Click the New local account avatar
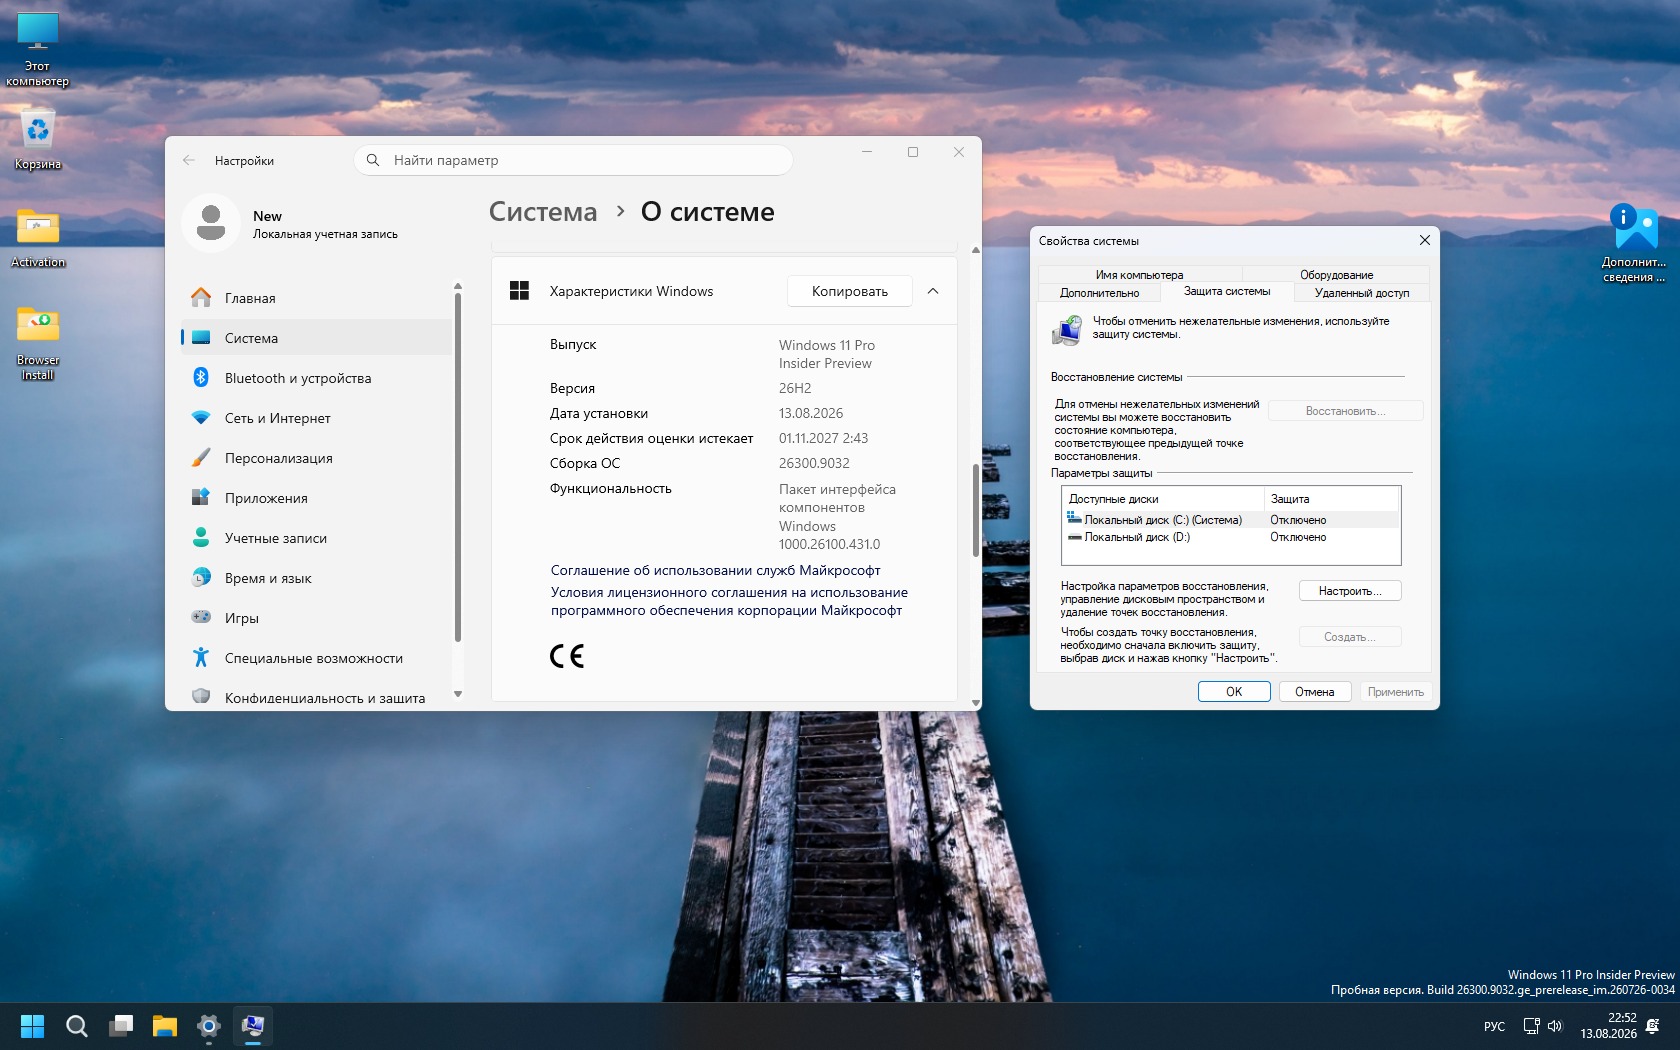 211,223
